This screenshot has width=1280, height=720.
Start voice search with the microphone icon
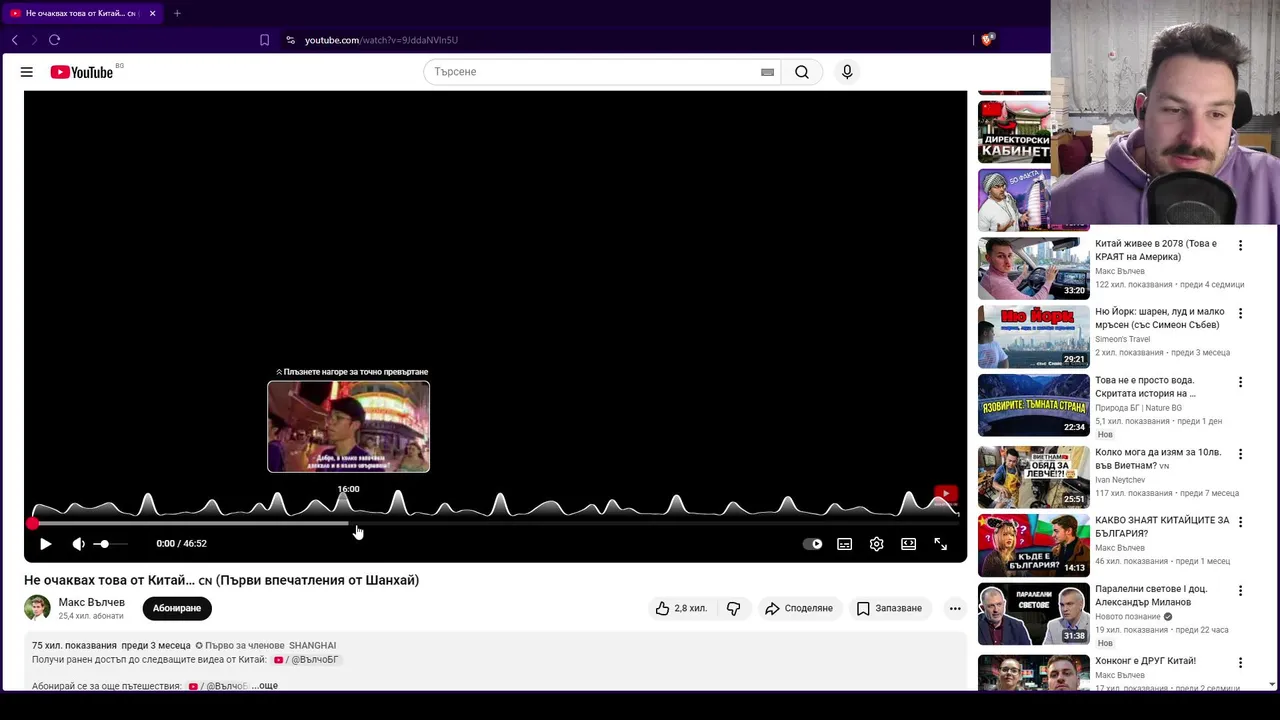[x=847, y=72]
